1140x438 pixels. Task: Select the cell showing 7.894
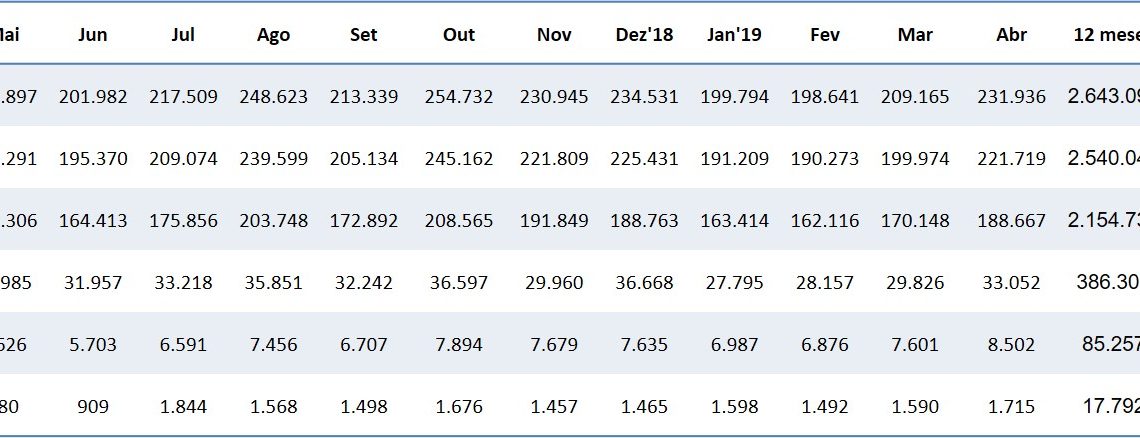tap(459, 345)
